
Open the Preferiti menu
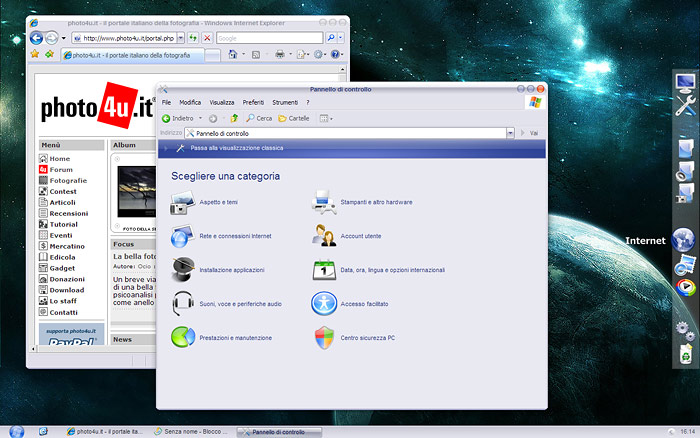pos(253,102)
